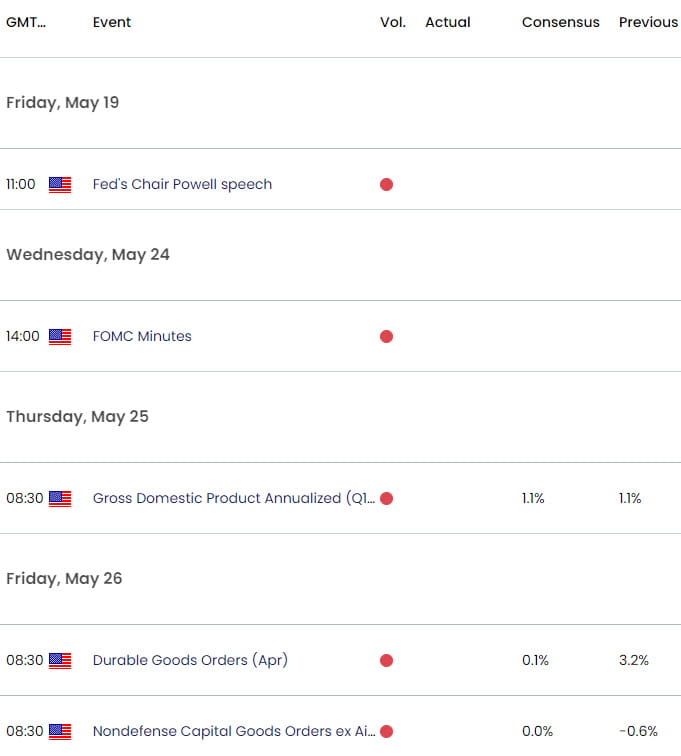The width and height of the screenshot is (681, 756).
Task: Click the Event column header
Action: coord(111,22)
